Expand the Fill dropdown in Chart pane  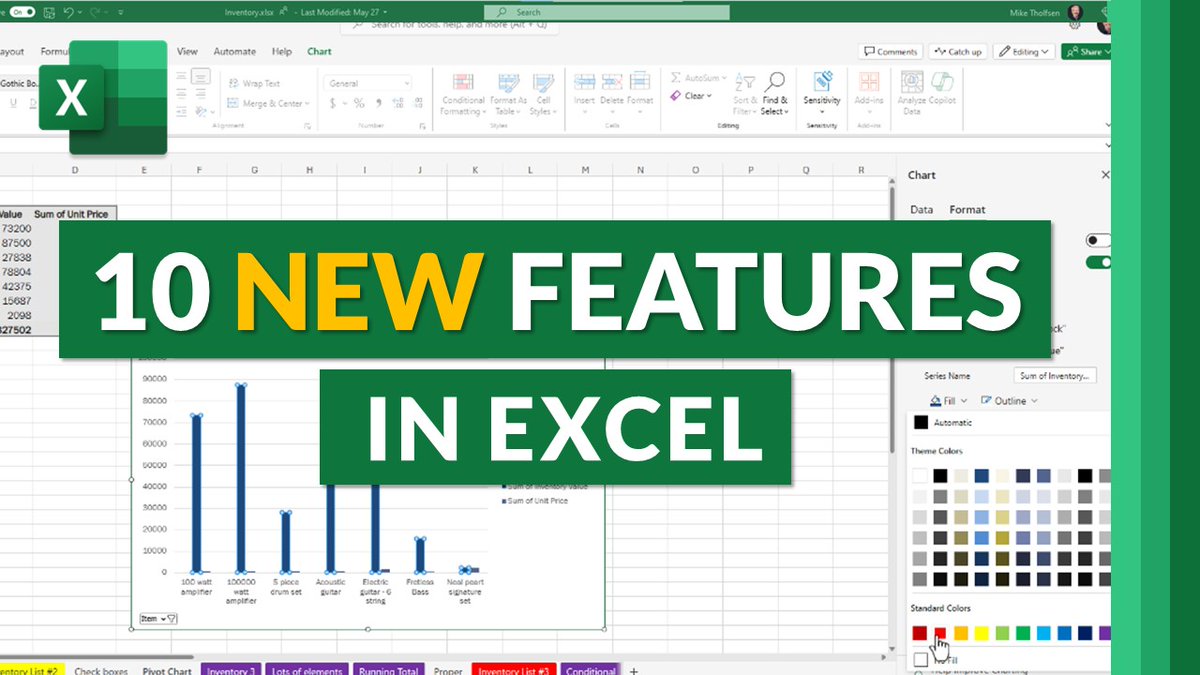[952, 400]
